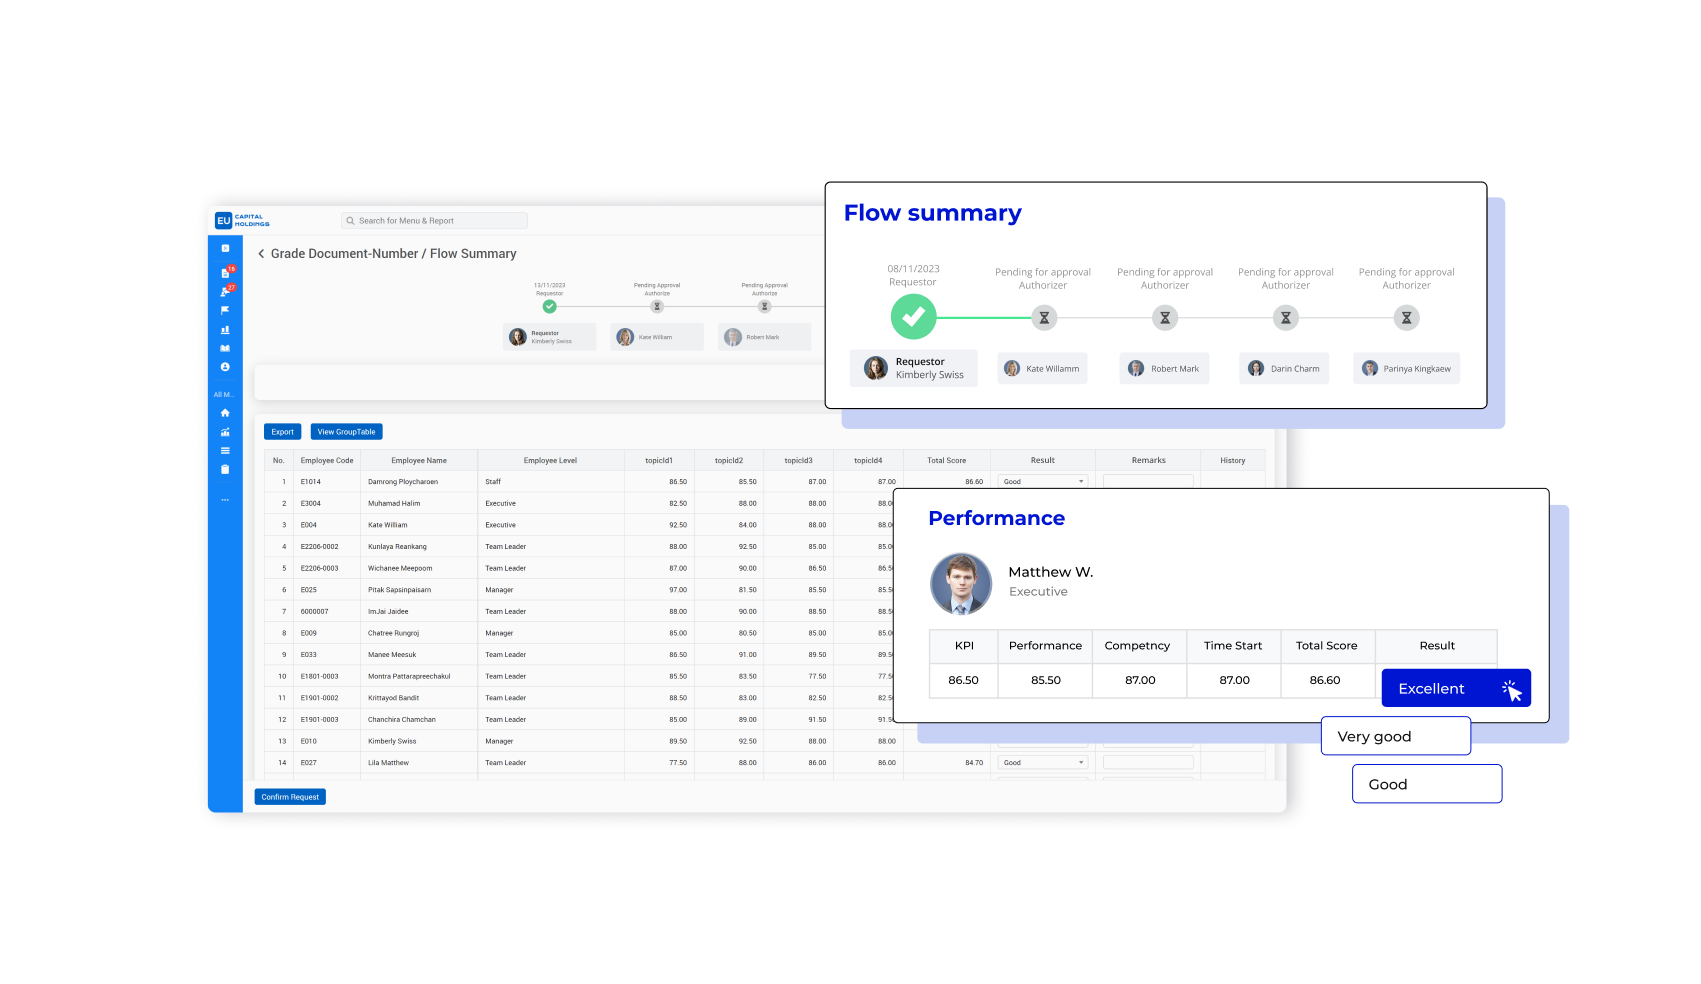Click the EU Capital Holdings logo
The height and width of the screenshot is (984, 1701).
[242, 220]
